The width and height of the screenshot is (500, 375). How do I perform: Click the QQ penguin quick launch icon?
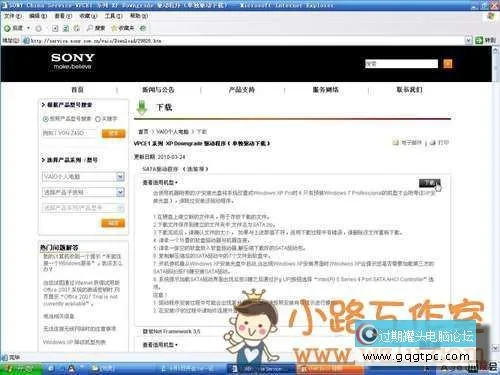[71, 369]
